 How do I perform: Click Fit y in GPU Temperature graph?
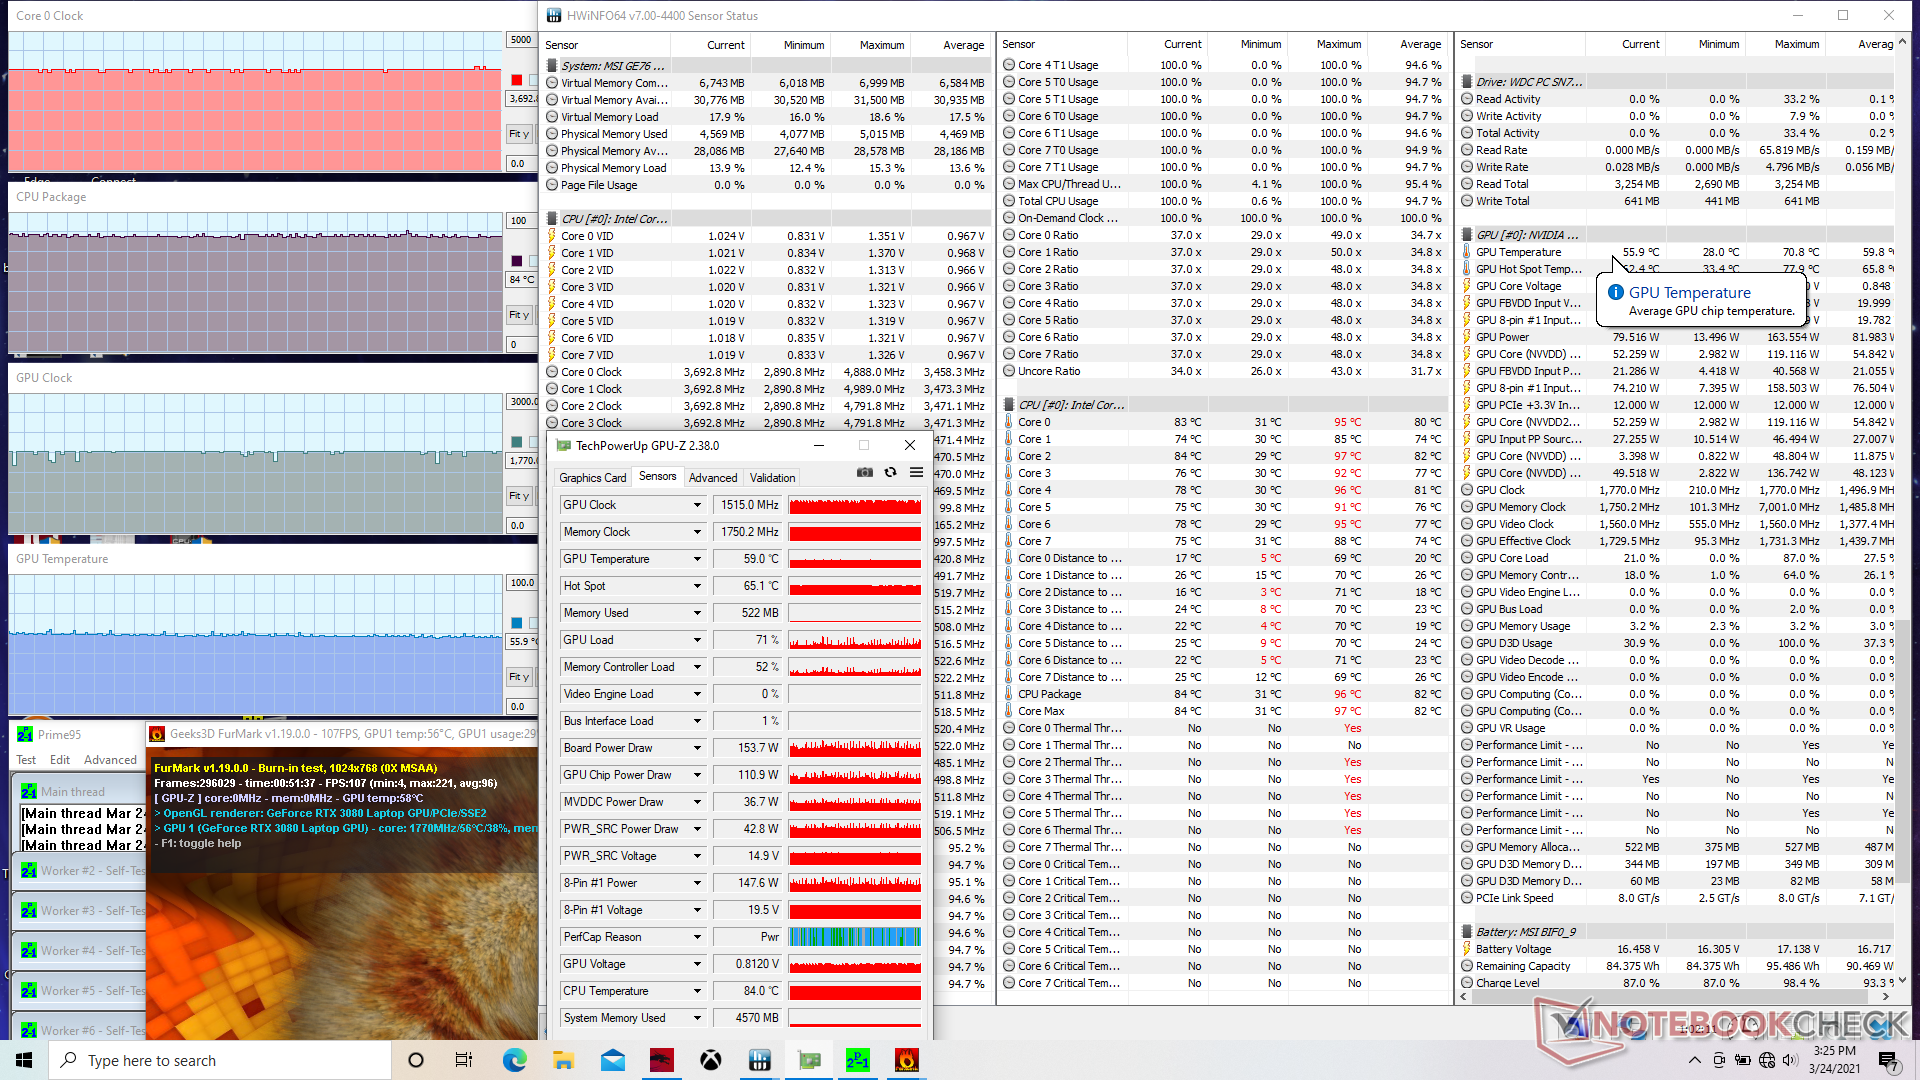pyautogui.click(x=519, y=677)
